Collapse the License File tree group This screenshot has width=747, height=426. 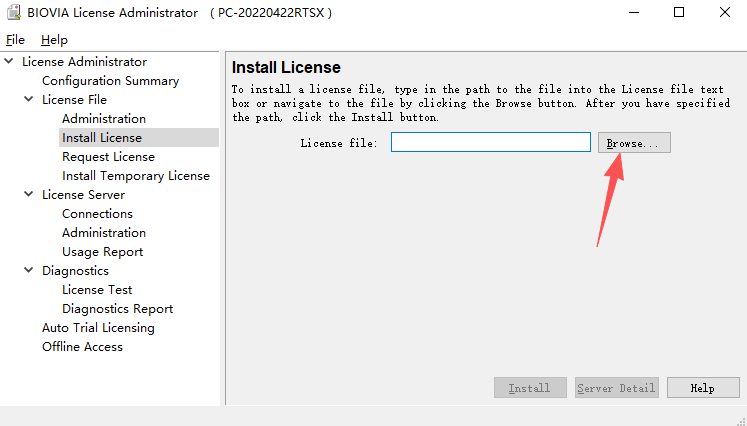tap(29, 100)
